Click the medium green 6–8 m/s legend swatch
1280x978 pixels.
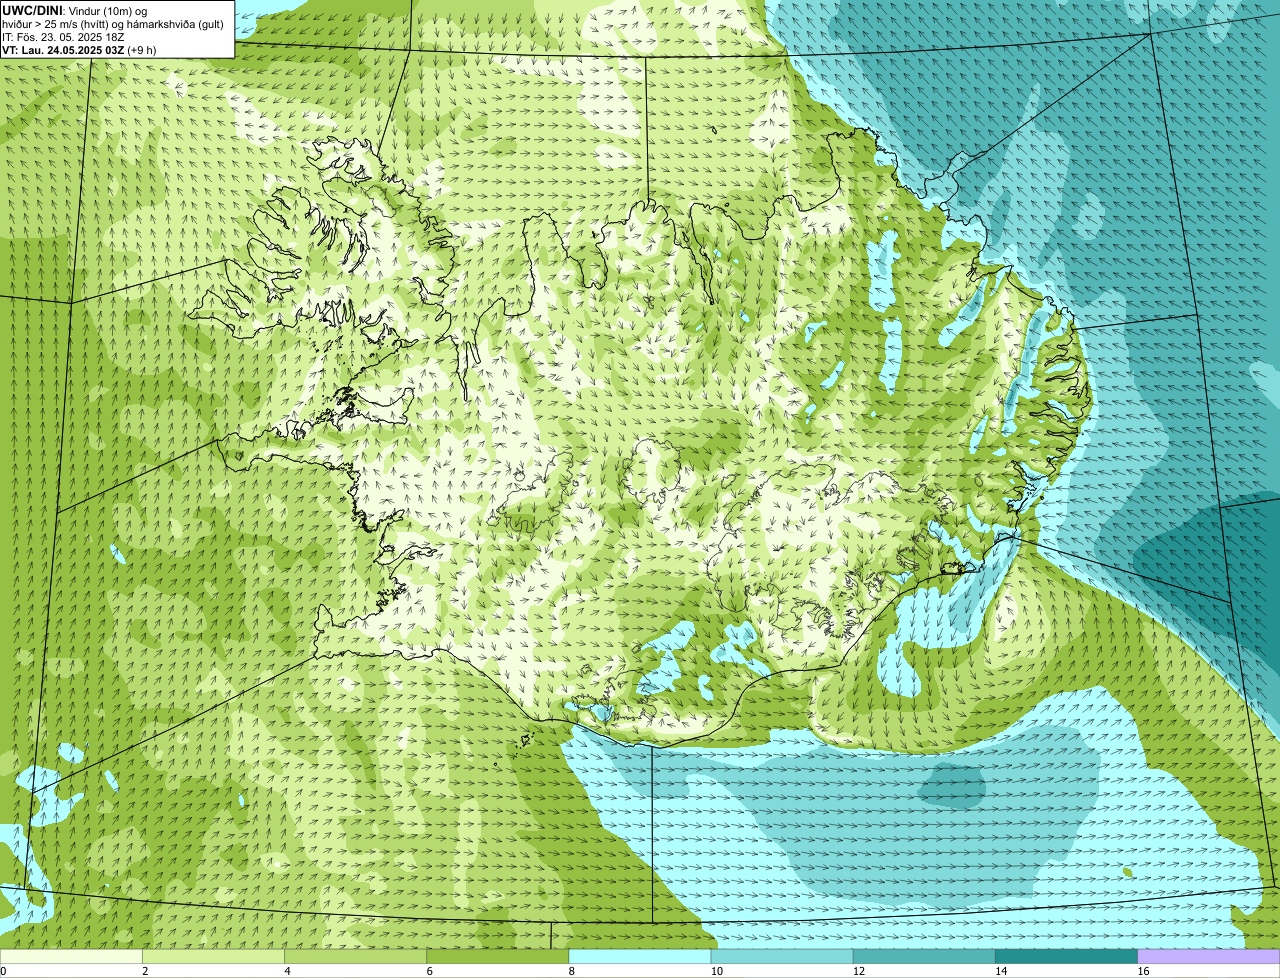click(497, 957)
